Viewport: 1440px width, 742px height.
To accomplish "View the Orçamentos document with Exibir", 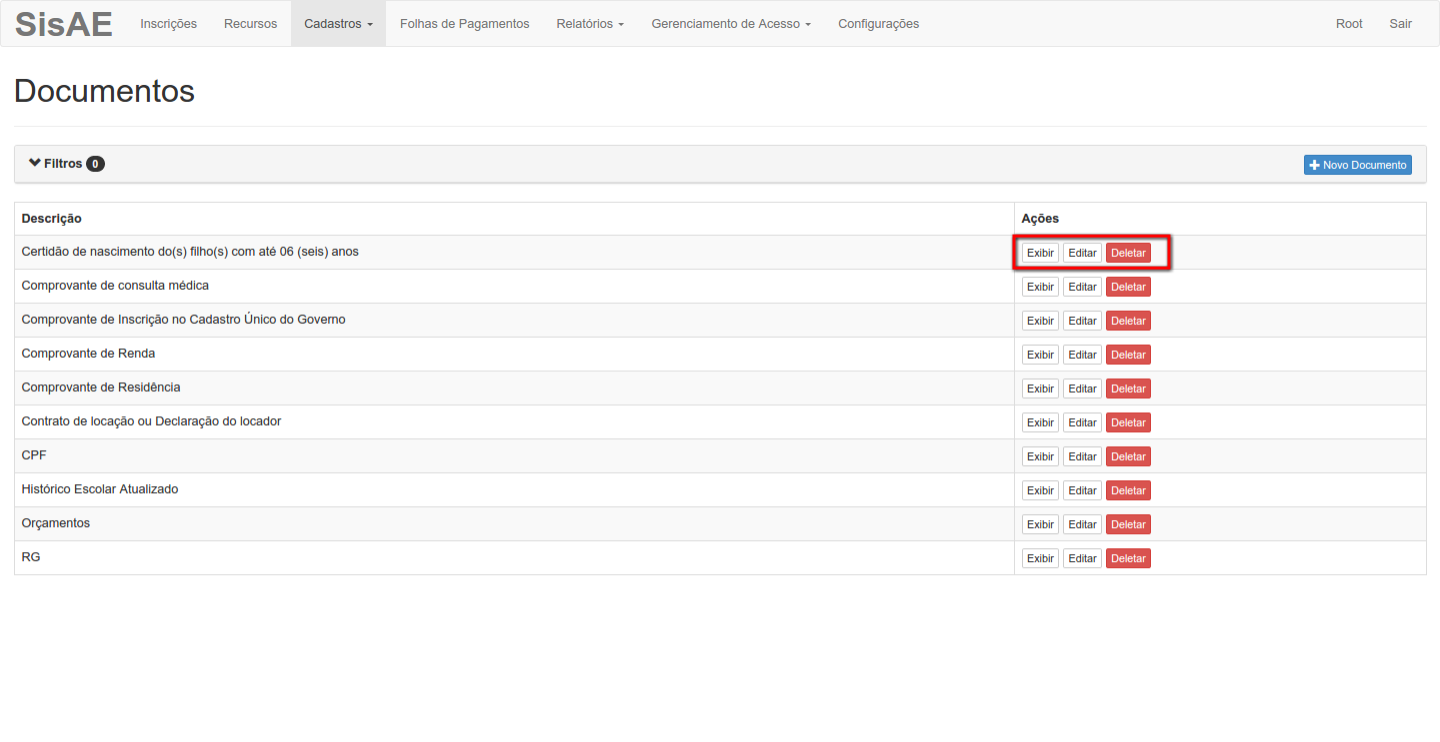I will [1040, 525].
